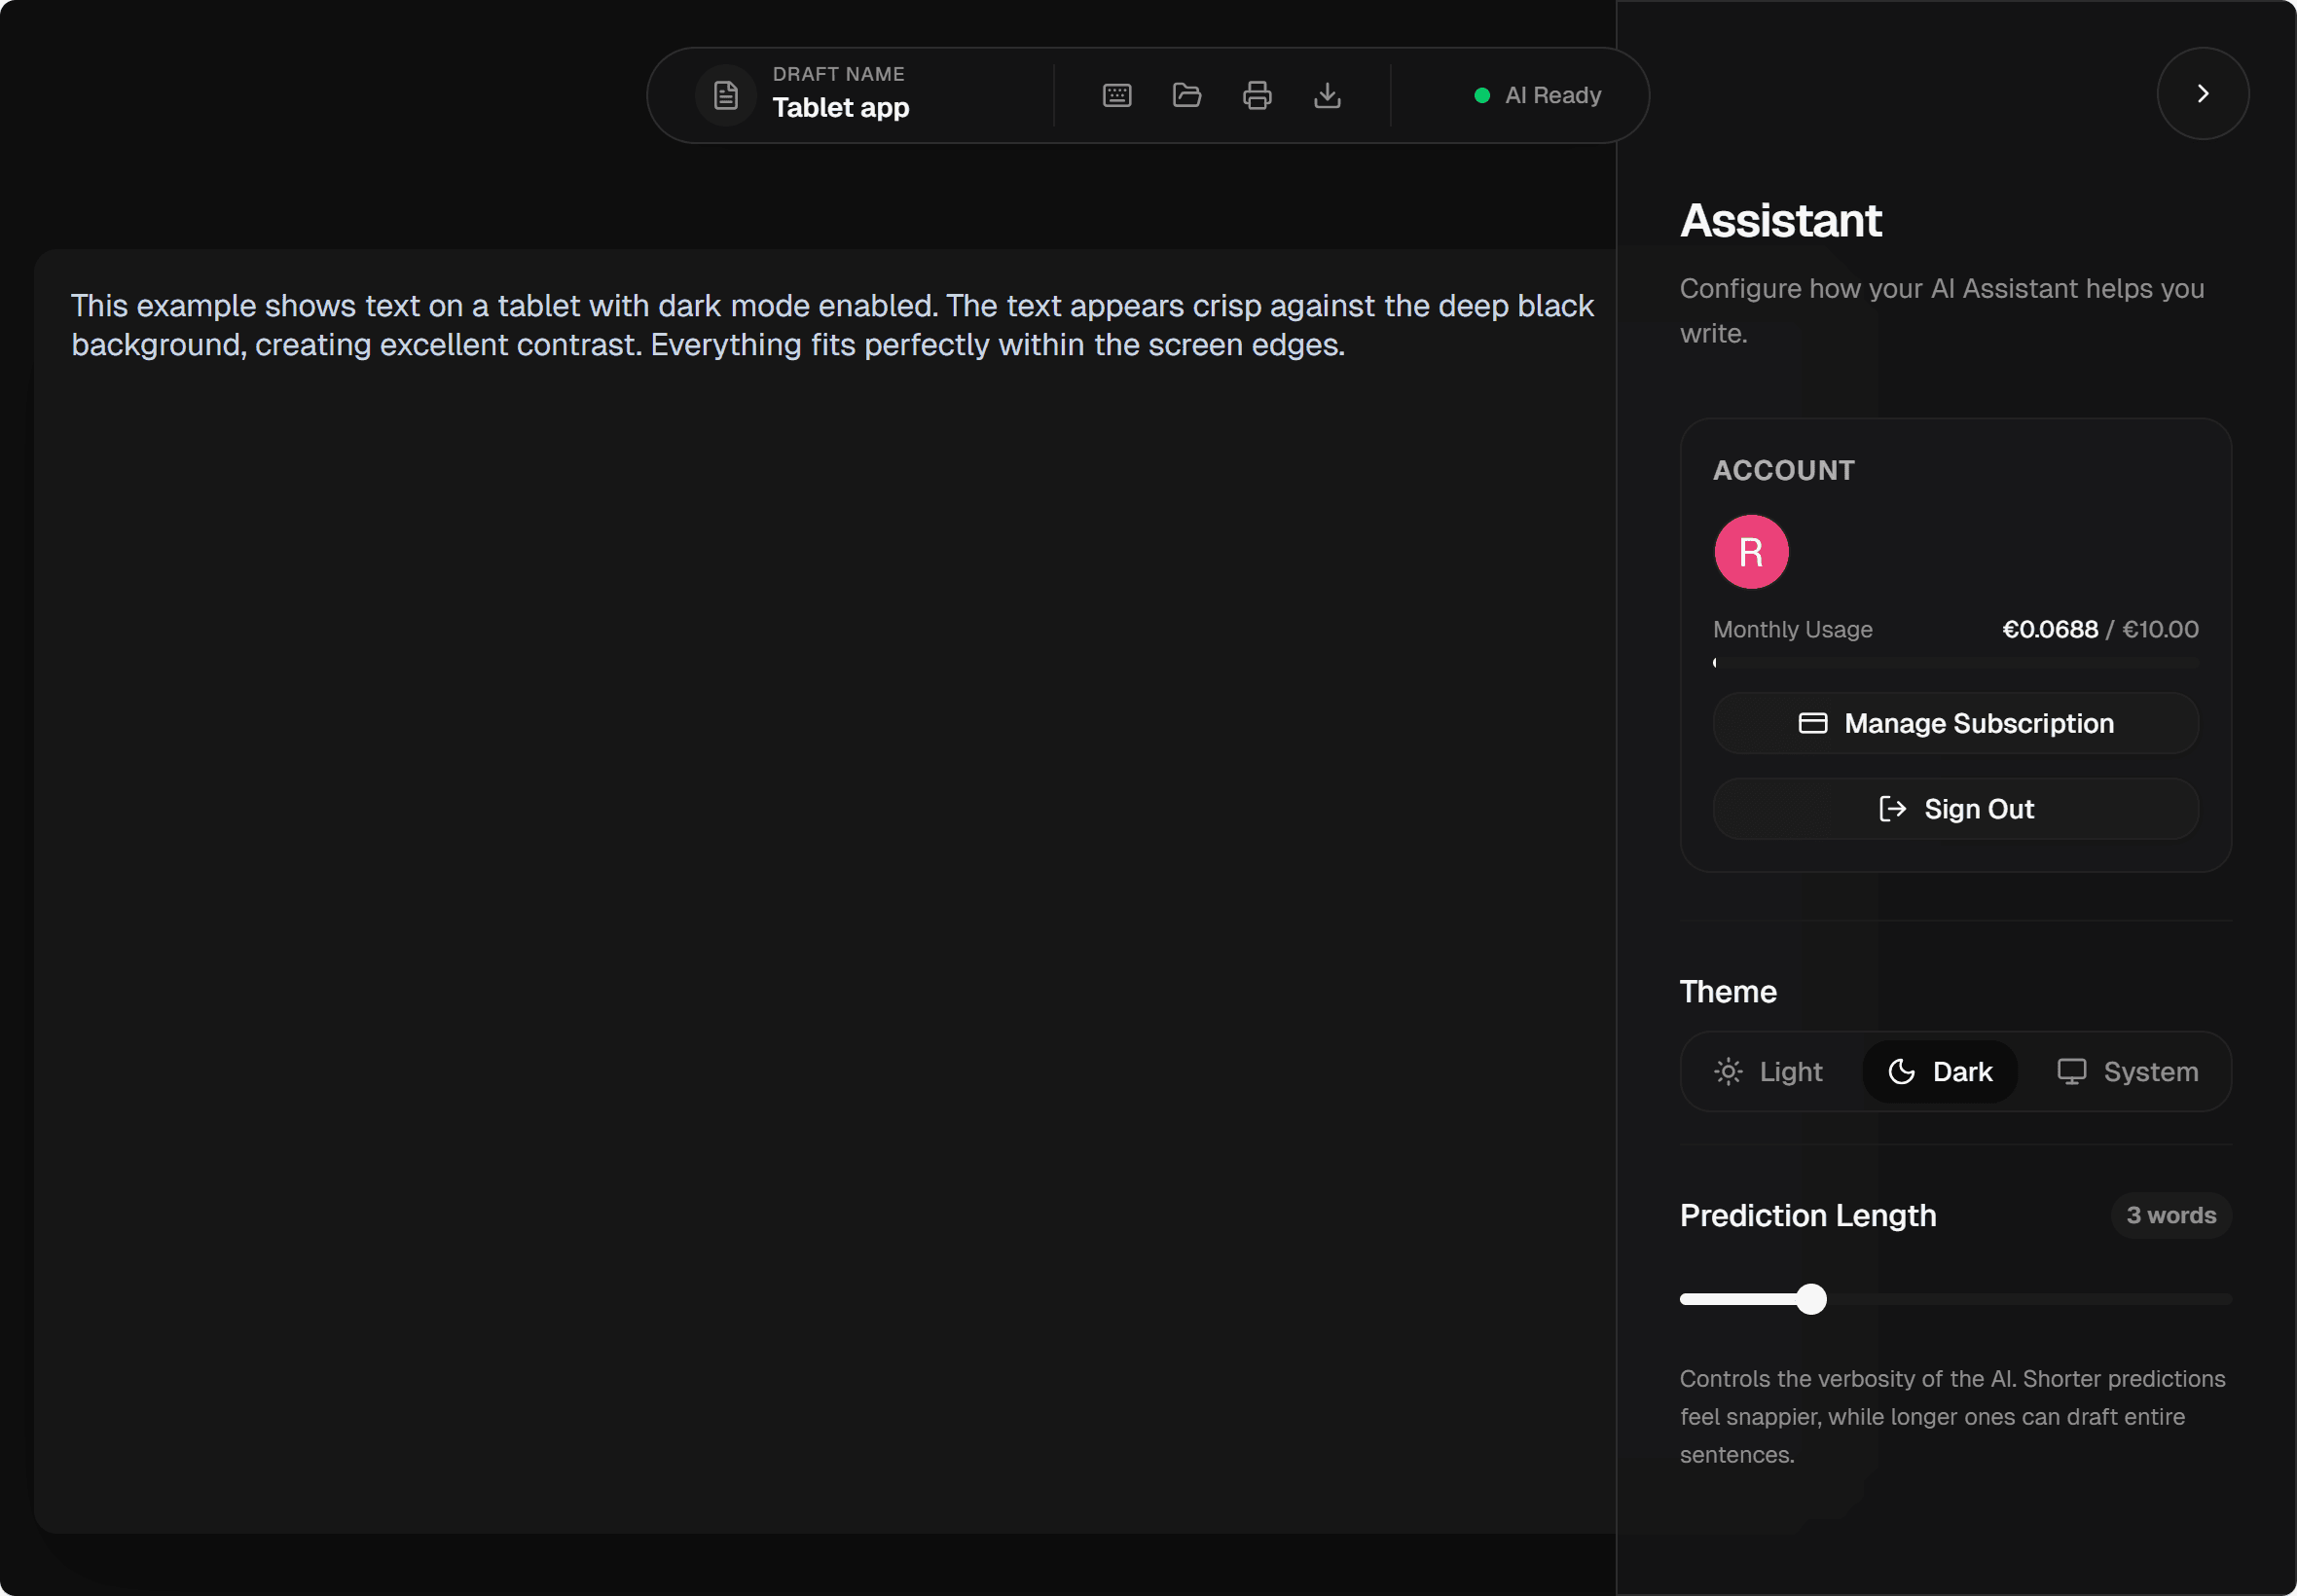
Task: Open Manage Subscription
Action: click(x=1955, y=723)
